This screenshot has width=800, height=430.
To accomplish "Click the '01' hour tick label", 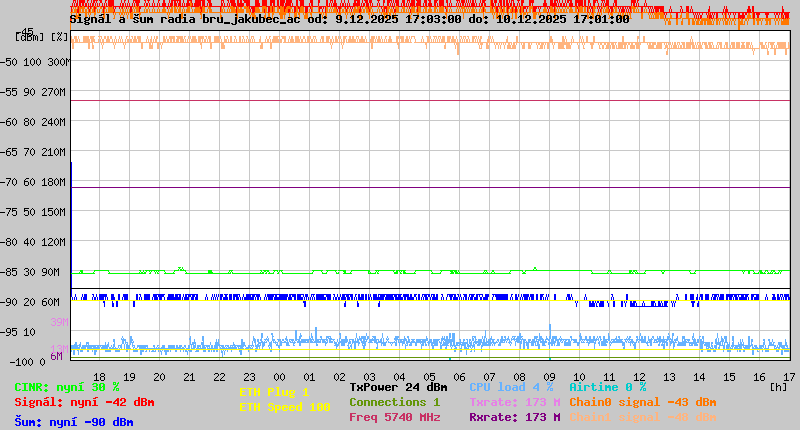I will pyautogui.click(x=309, y=377).
